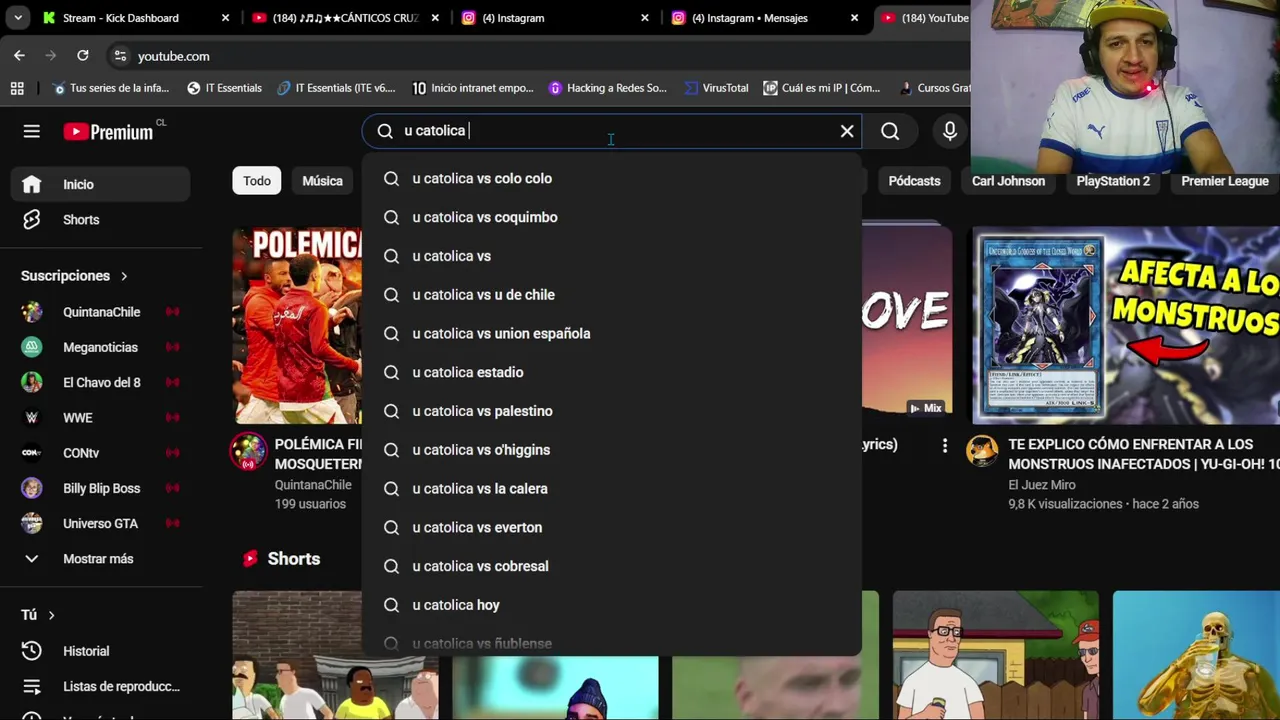Close the (4) Instagram tab
Screen dimensions: 1280x720
[645, 18]
